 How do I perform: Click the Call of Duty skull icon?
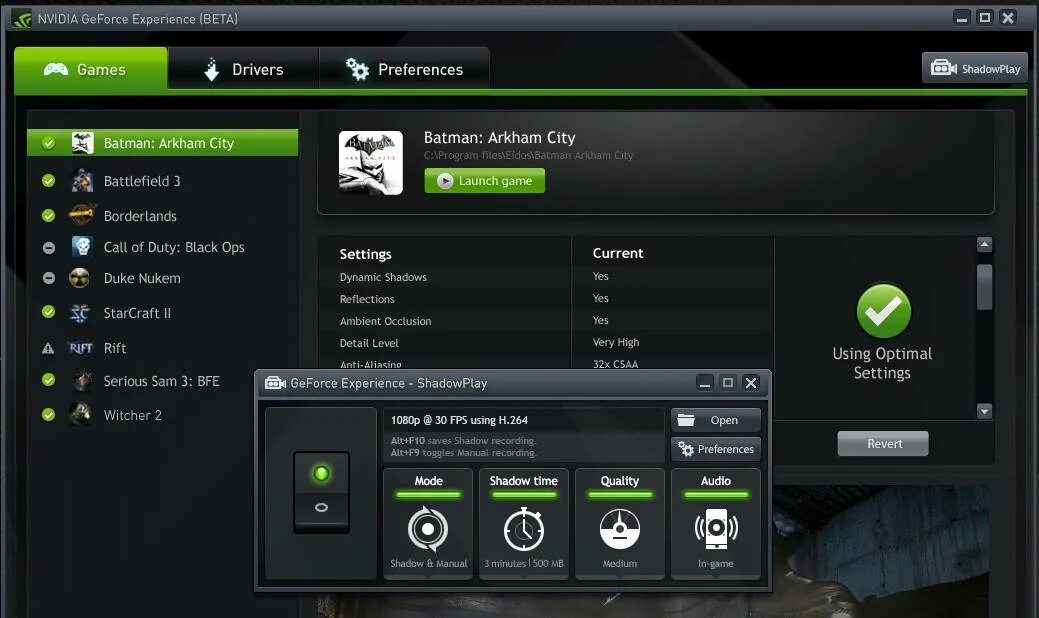click(x=82, y=246)
